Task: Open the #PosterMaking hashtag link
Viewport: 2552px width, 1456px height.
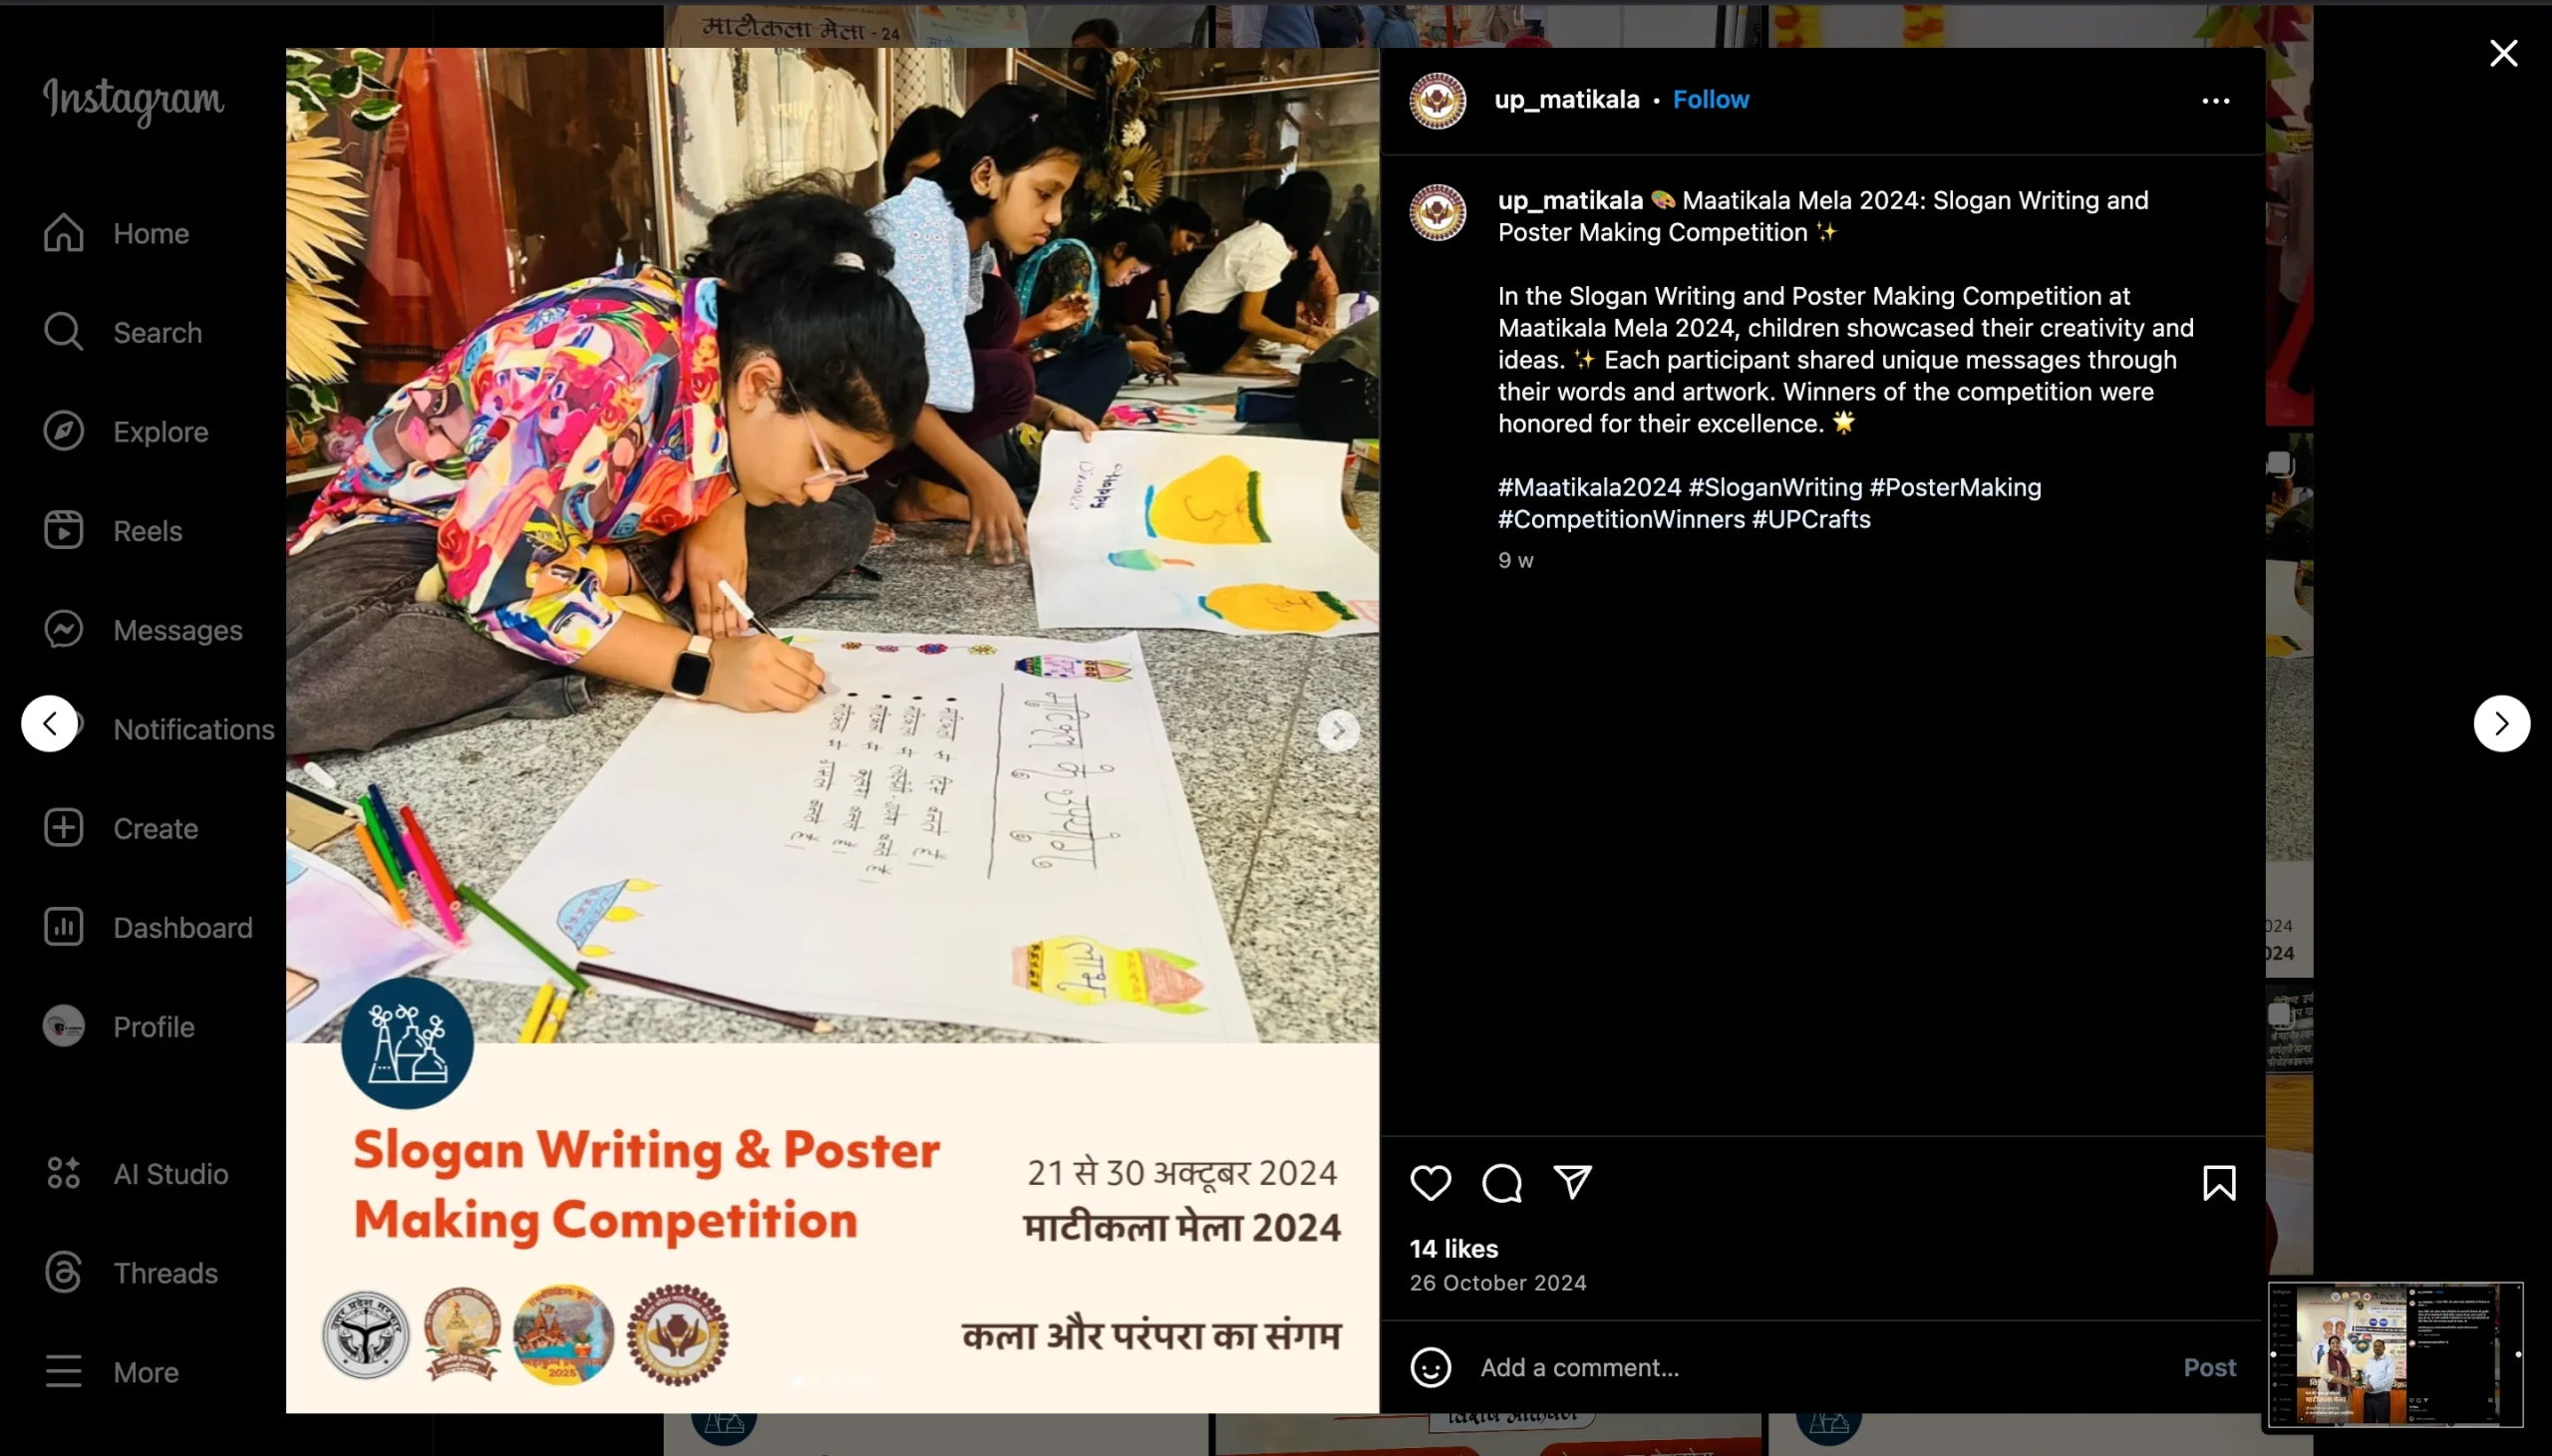Action: pos(1955,487)
